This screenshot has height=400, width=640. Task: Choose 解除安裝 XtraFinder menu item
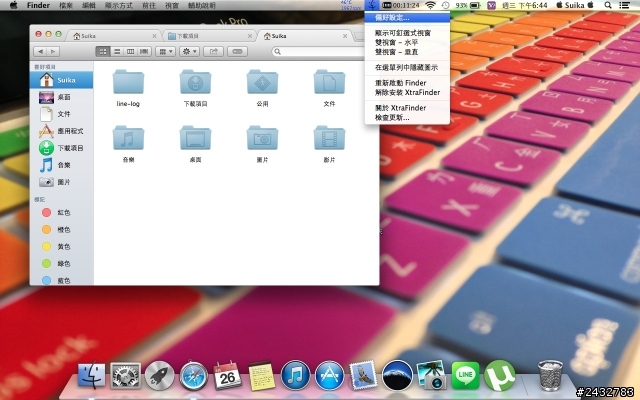407,92
